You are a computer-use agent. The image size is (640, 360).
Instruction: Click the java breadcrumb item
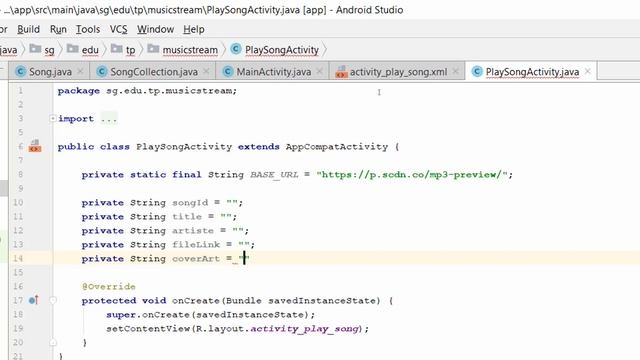[9, 50]
